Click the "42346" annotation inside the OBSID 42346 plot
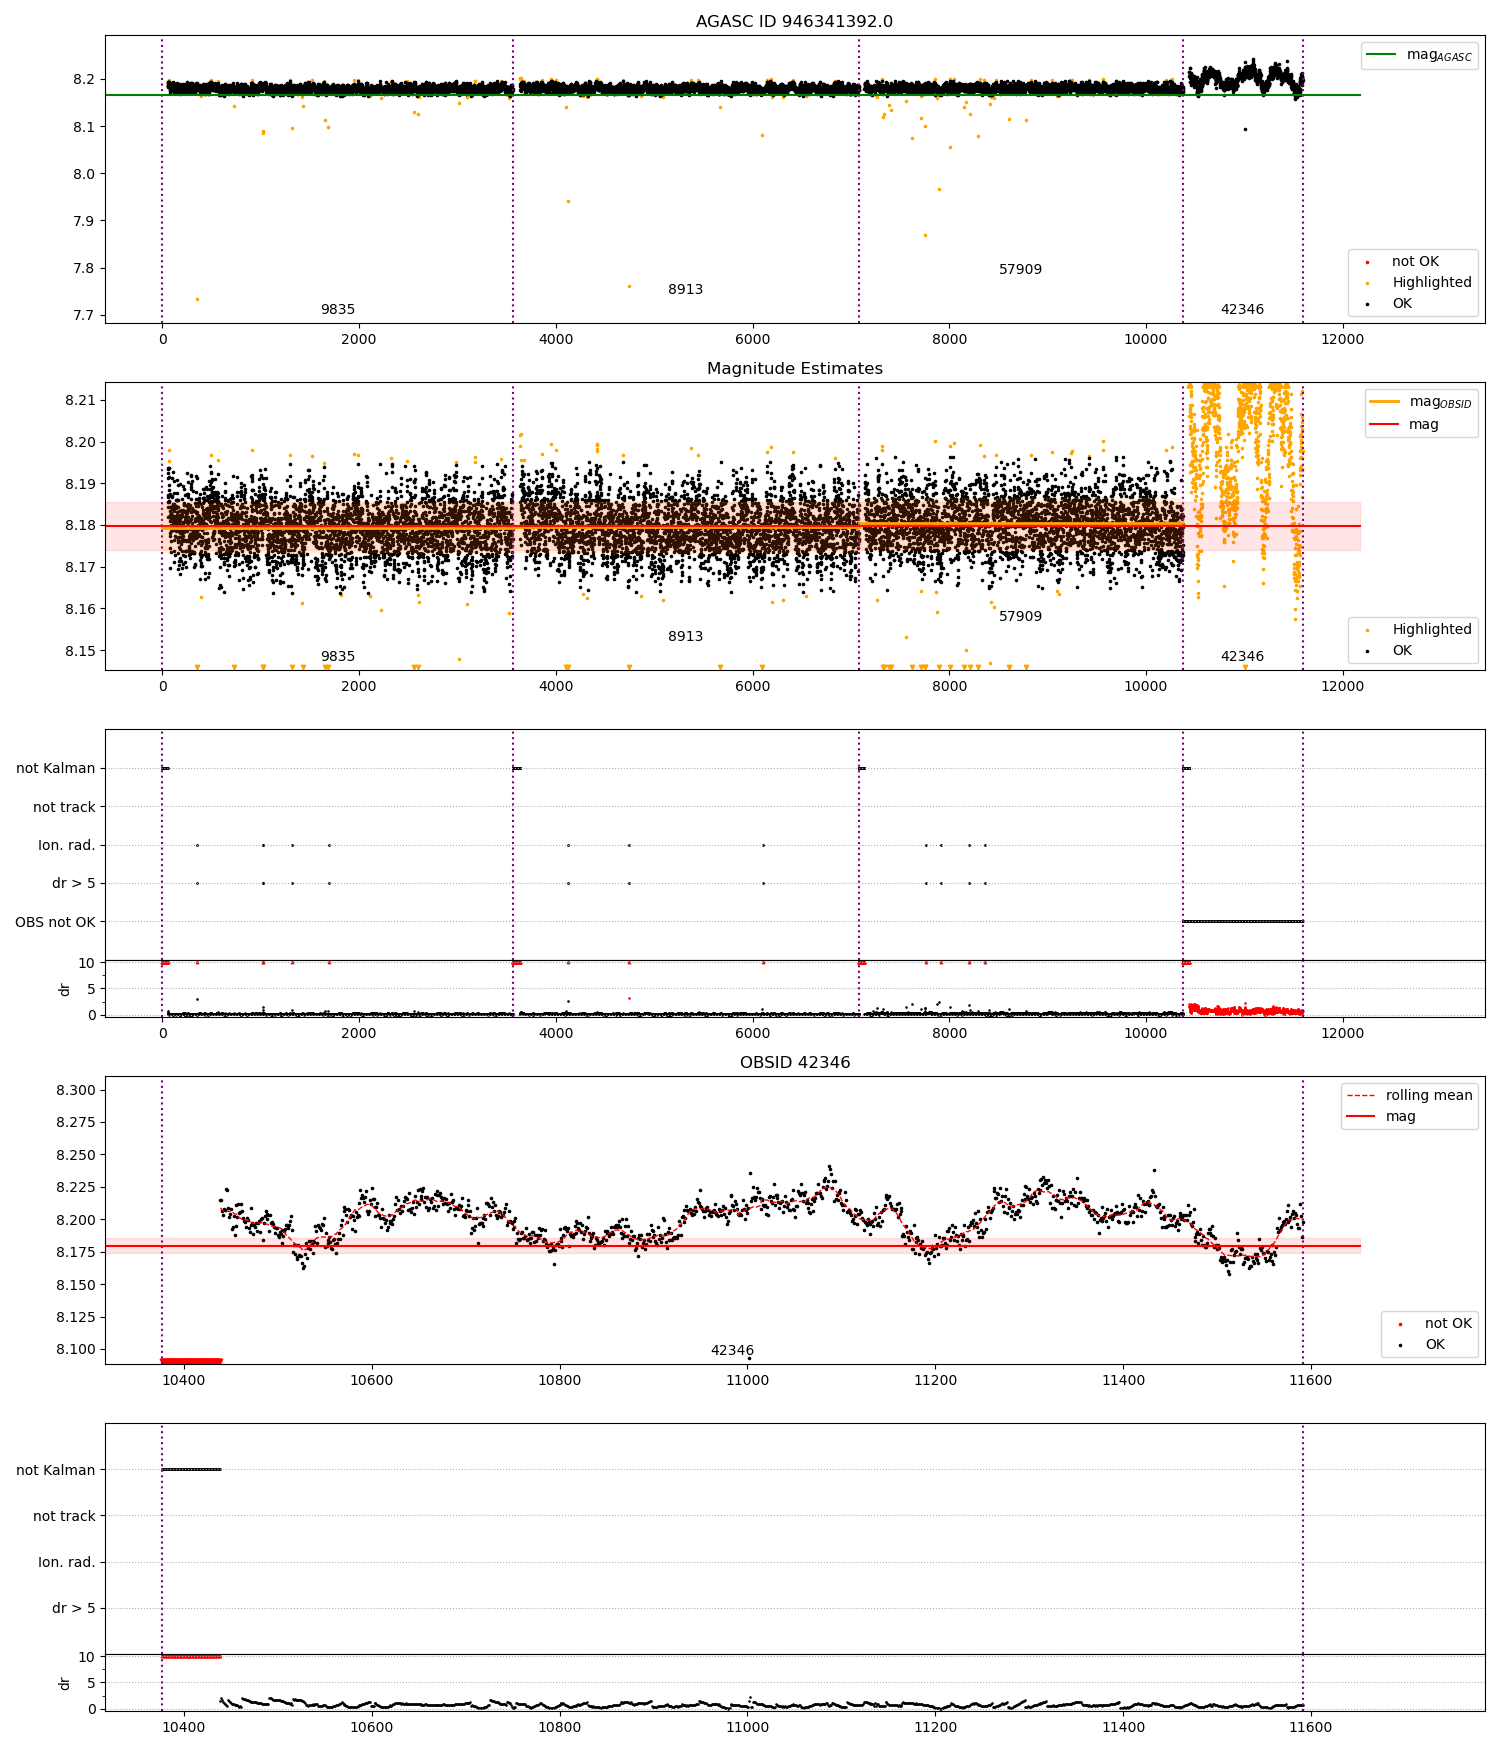 coord(732,1350)
